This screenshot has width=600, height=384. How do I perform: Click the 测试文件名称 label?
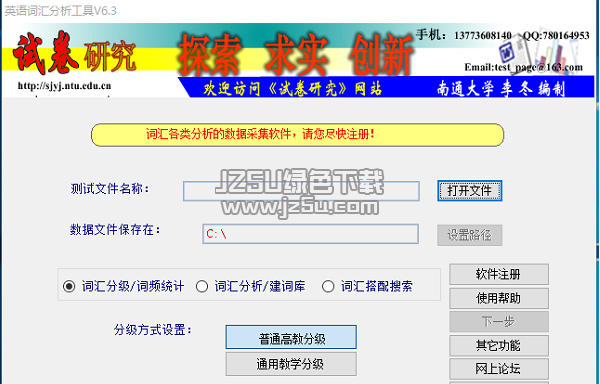(x=110, y=189)
